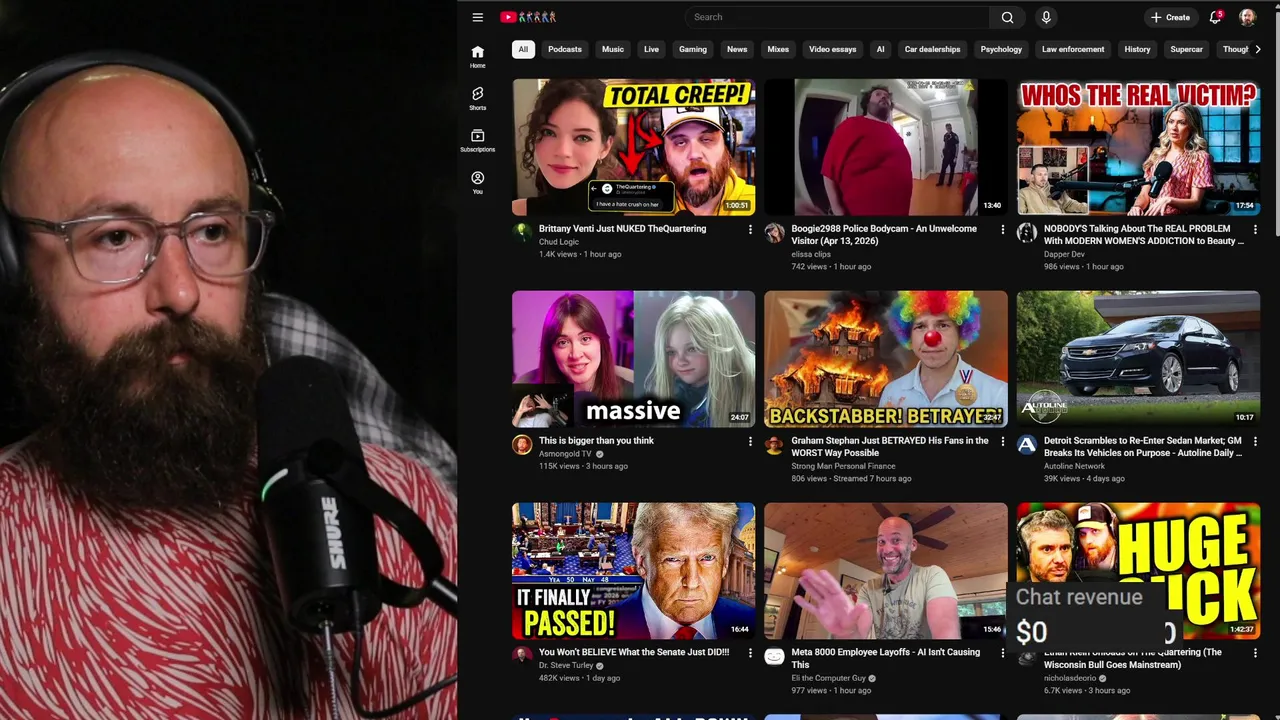Show next filter chips arrow
Image resolution: width=1280 pixels, height=720 pixels.
coord(1257,49)
